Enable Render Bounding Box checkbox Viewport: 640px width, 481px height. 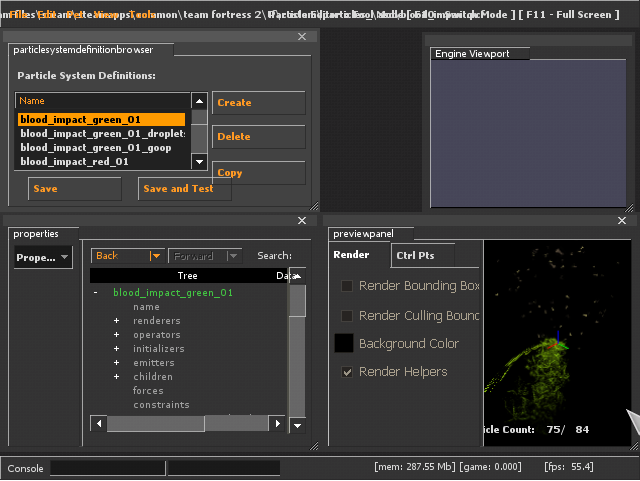point(347,286)
